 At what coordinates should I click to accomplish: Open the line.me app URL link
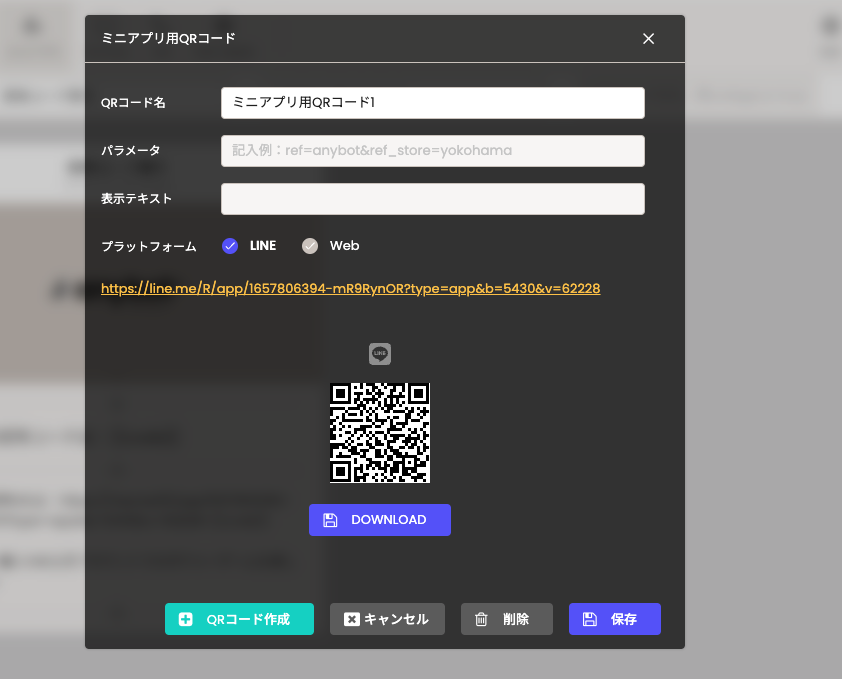tap(350, 288)
